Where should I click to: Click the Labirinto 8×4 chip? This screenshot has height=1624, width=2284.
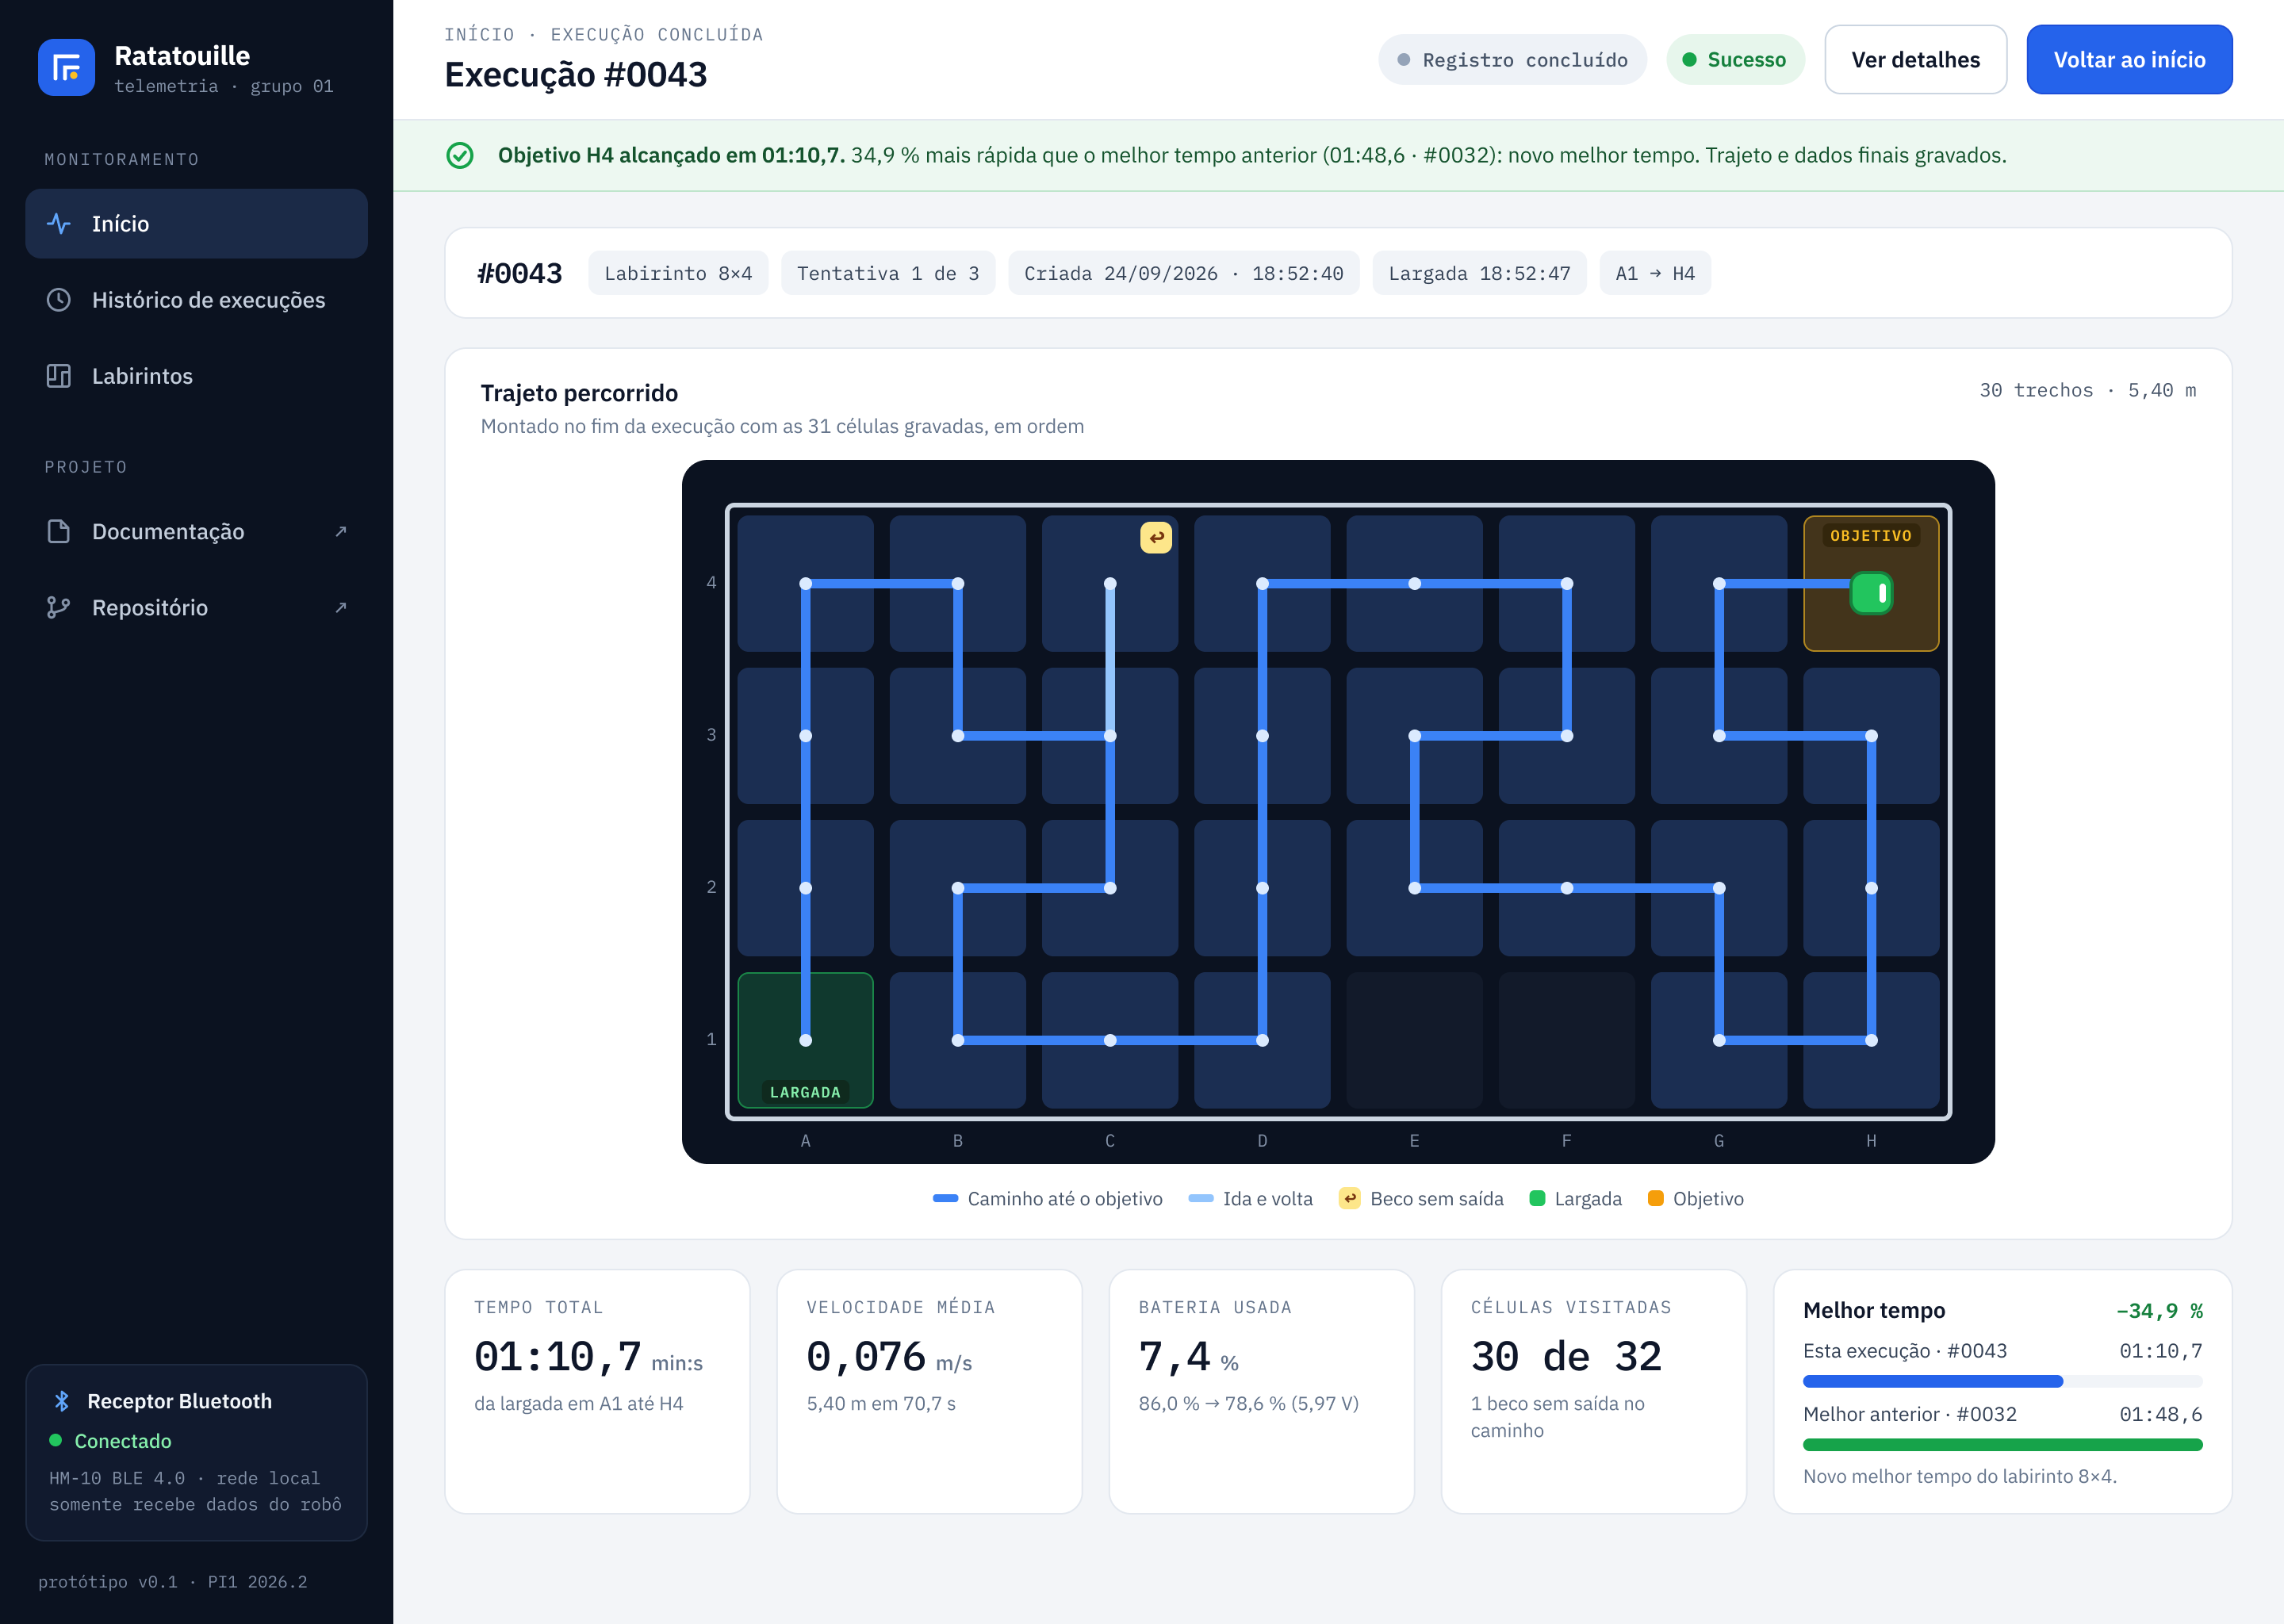click(678, 273)
